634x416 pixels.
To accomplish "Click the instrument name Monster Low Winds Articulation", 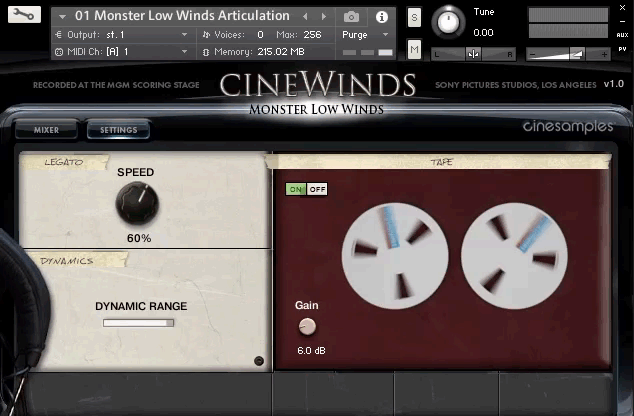I will click(x=182, y=16).
